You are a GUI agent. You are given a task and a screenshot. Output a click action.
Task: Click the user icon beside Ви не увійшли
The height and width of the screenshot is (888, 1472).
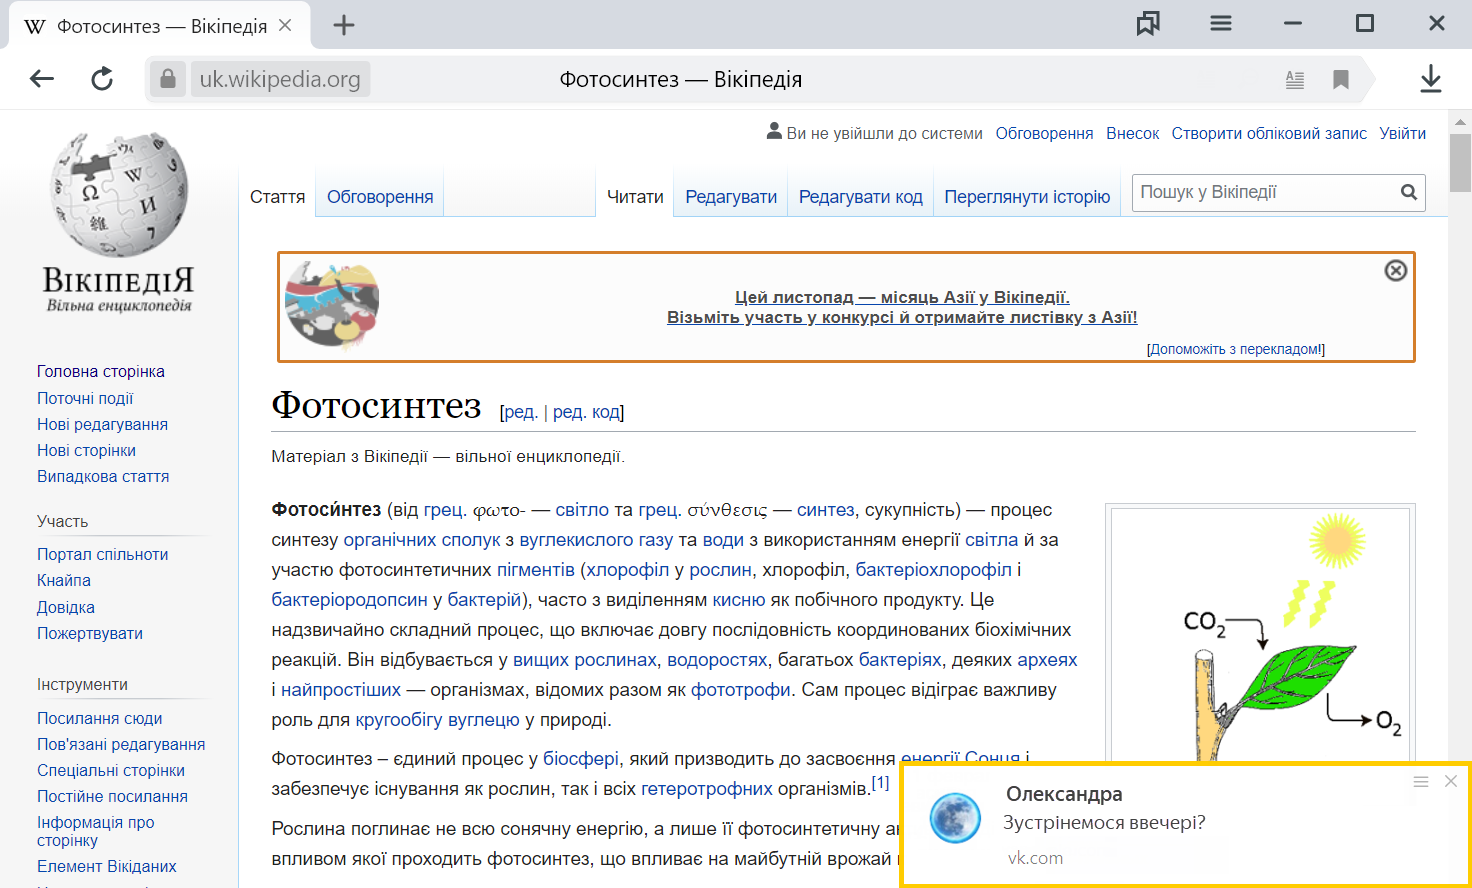point(774,131)
